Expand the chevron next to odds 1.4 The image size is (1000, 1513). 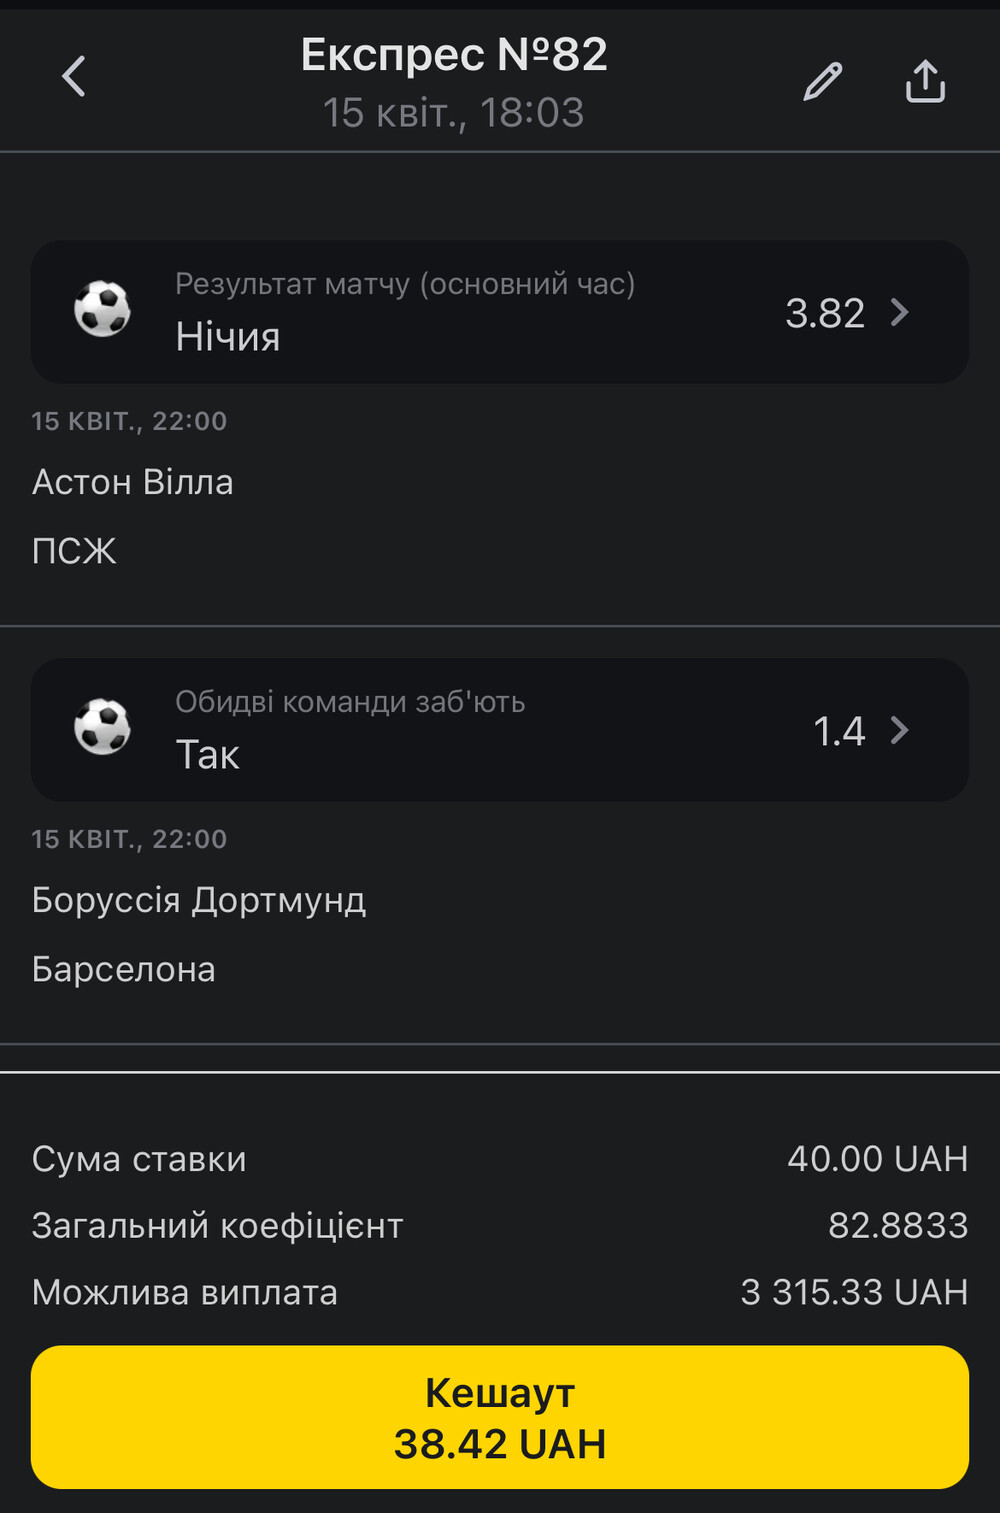(x=899, y=731)
